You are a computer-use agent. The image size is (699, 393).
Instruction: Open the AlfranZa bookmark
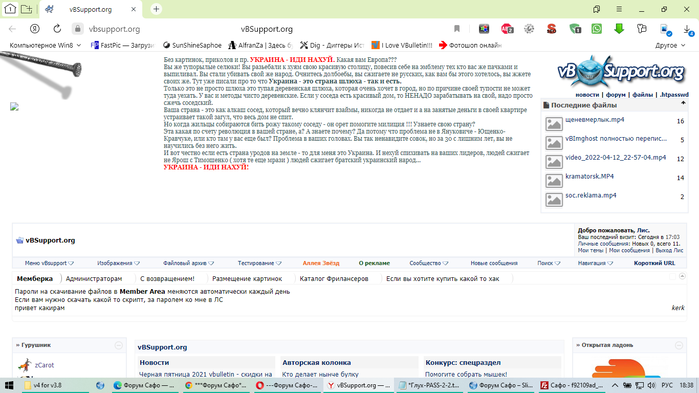(x=260, y=45)
